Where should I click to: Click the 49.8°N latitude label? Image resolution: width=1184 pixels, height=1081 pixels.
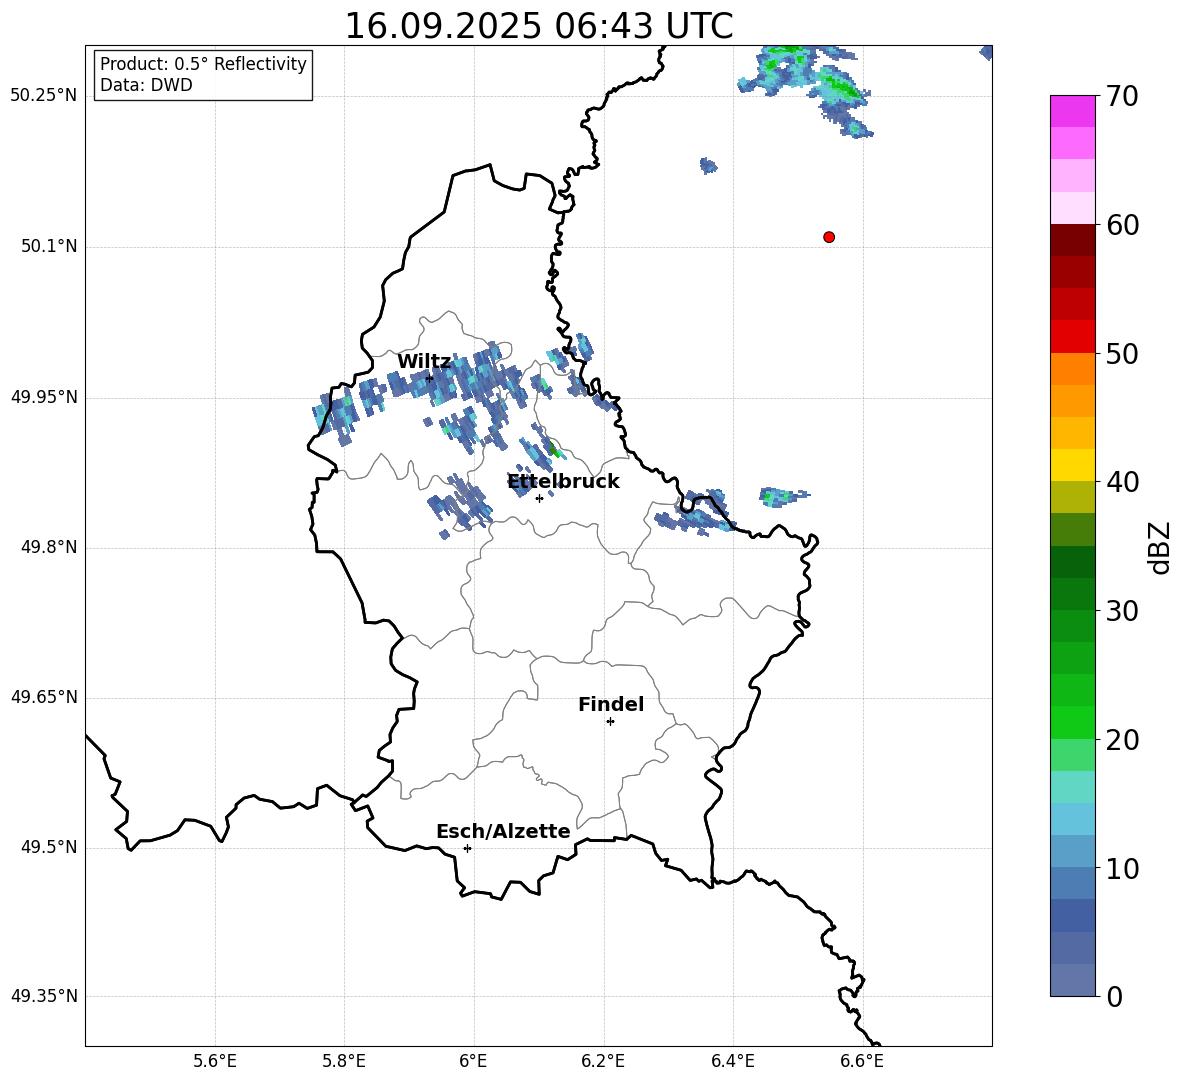(49, 547)
